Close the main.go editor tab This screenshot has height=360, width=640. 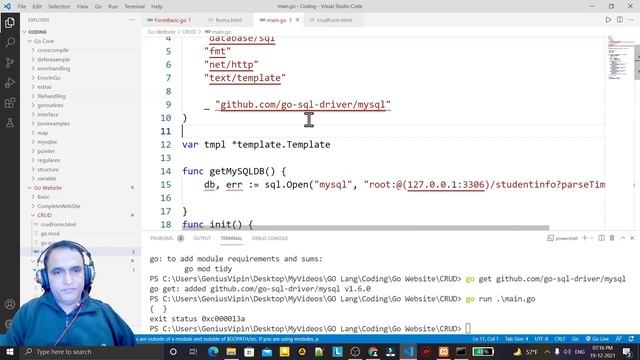pyautogui.click(x=298, y=20)
